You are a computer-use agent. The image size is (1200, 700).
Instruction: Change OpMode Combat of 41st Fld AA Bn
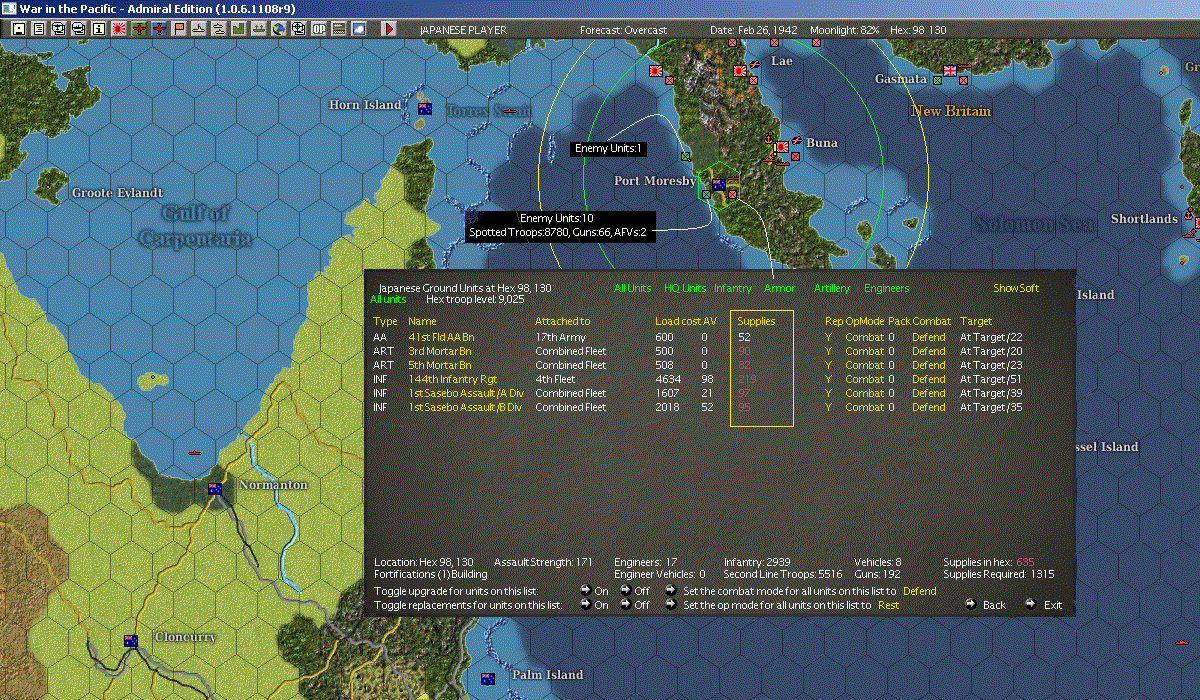pos(865,337)
